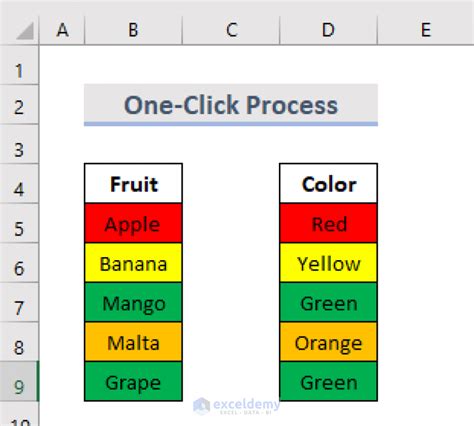
Task: Click the Orange color cell
Action: click(x=329, y=342)
